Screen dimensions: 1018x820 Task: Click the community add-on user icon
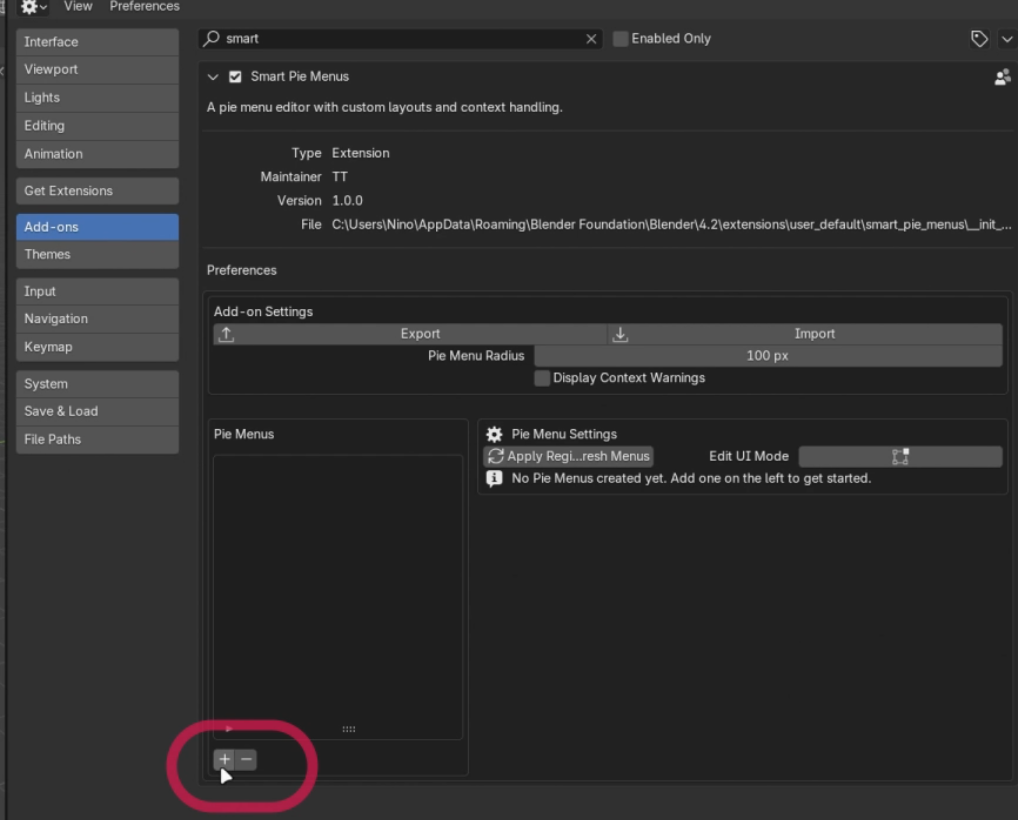(x=1002, y=77)
